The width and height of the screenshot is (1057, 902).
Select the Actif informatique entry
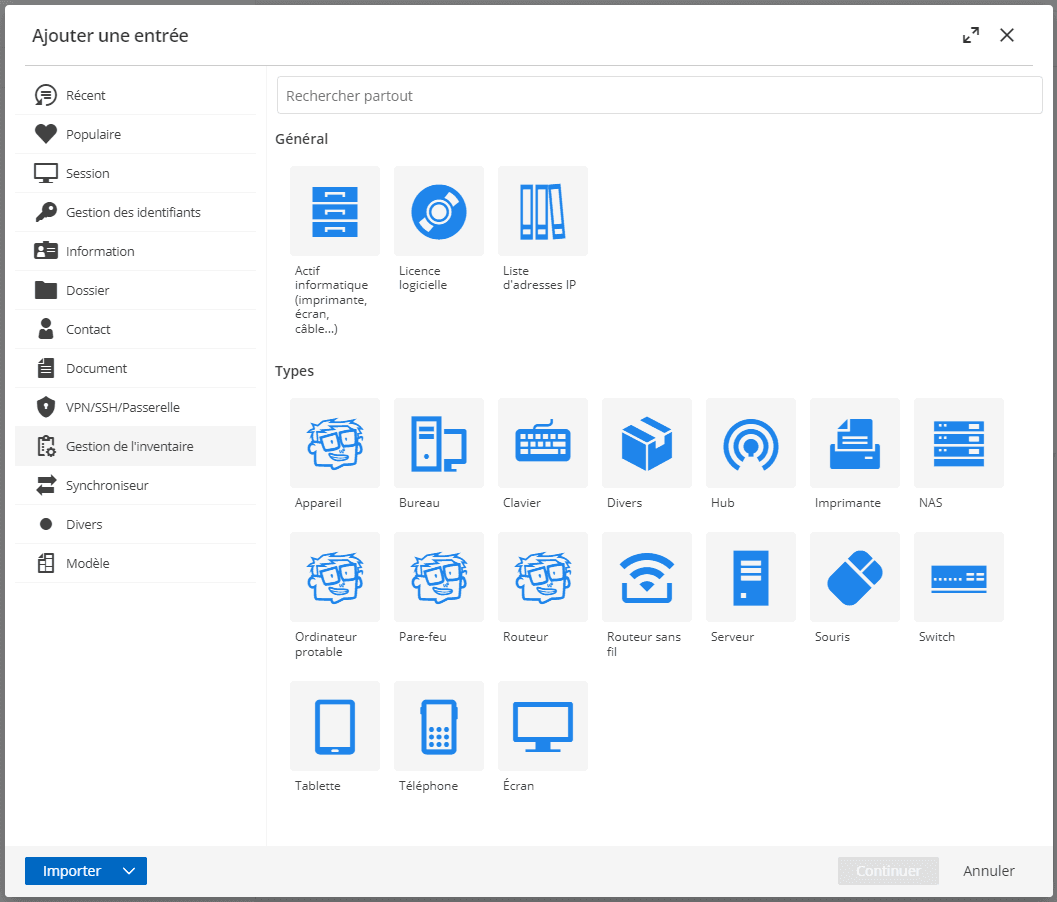(x=334, y=211)
